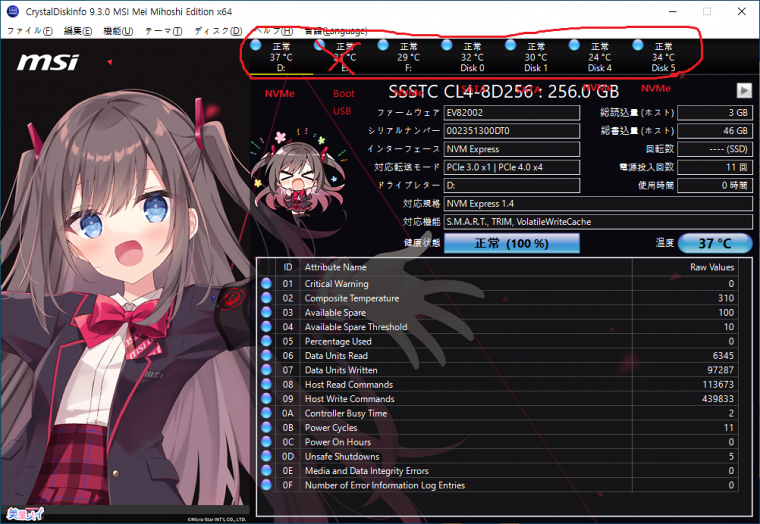Select the Power On Hours attribute name
Screen dimensions: 760x524
337,442
